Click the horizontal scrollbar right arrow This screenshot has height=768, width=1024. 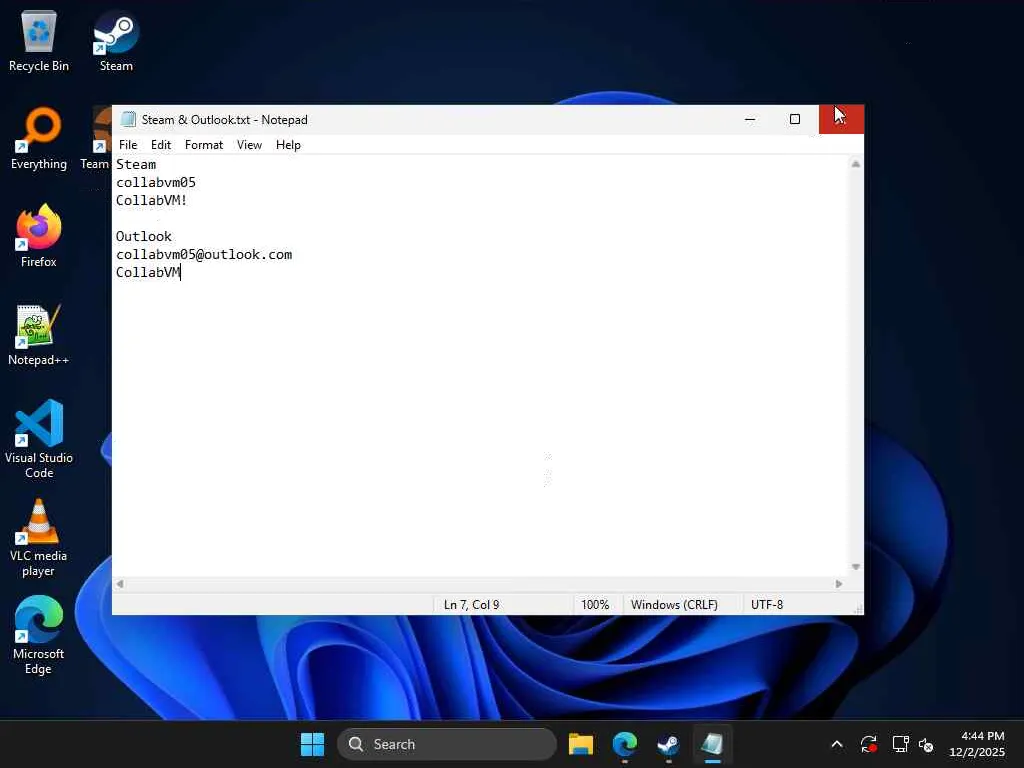(839, 584)
